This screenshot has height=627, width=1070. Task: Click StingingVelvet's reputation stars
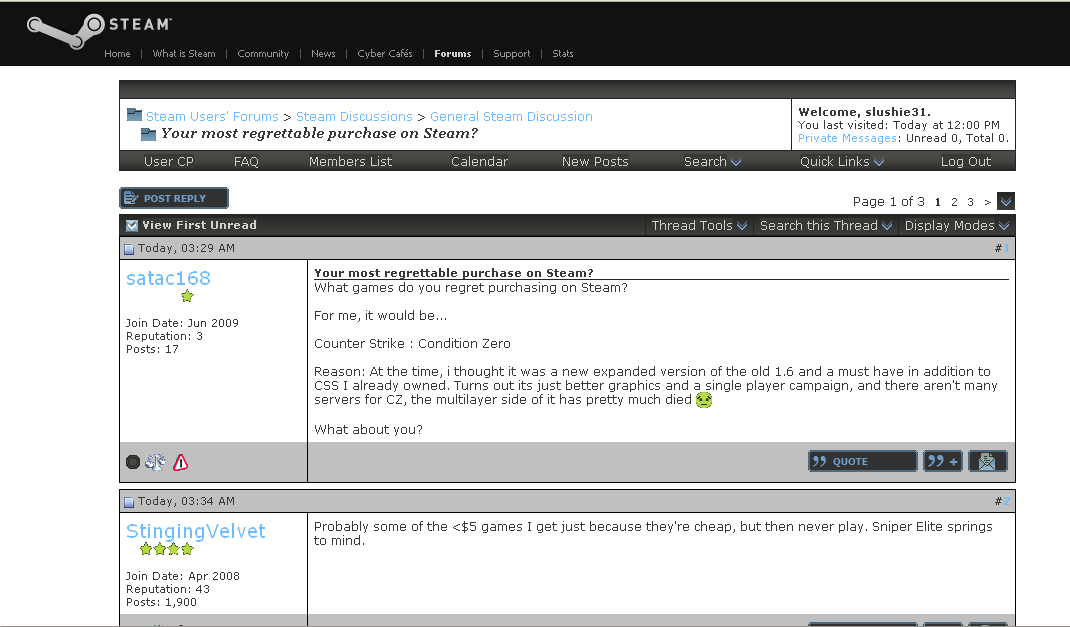pyautogui.click(x=167, y=549)
